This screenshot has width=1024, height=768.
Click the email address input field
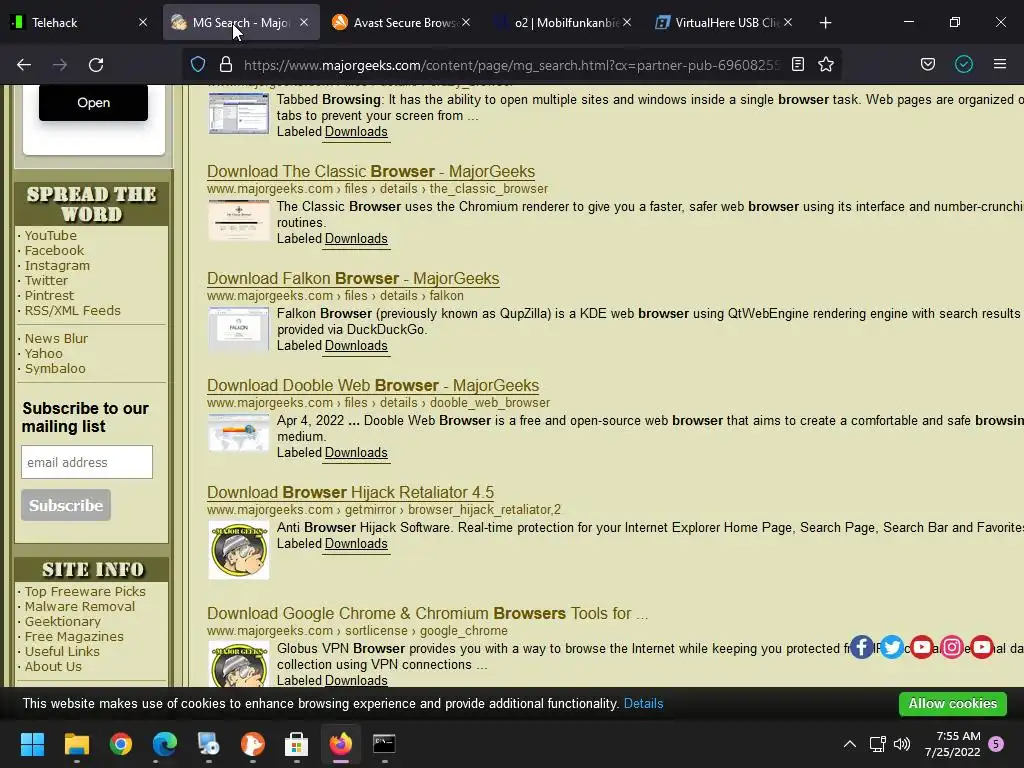click(87, 462)
